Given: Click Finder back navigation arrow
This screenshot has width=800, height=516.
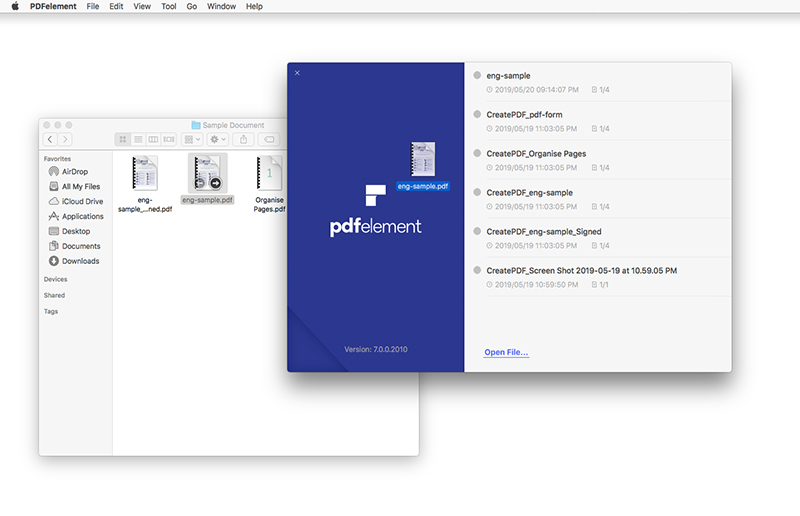Looking at the screenshot, I should [50, 139].
